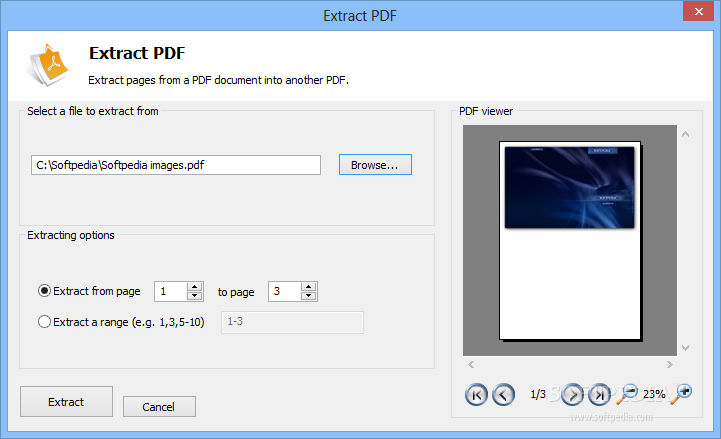Go to first page in PDF viewer

pos(476,394)
